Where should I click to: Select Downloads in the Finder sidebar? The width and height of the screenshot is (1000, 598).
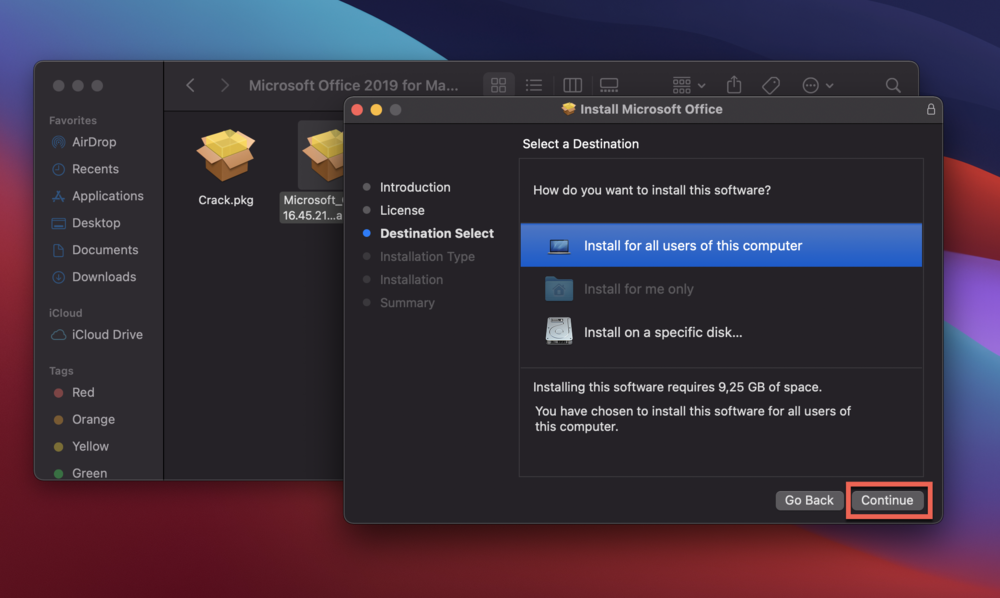tap(104, 277)
